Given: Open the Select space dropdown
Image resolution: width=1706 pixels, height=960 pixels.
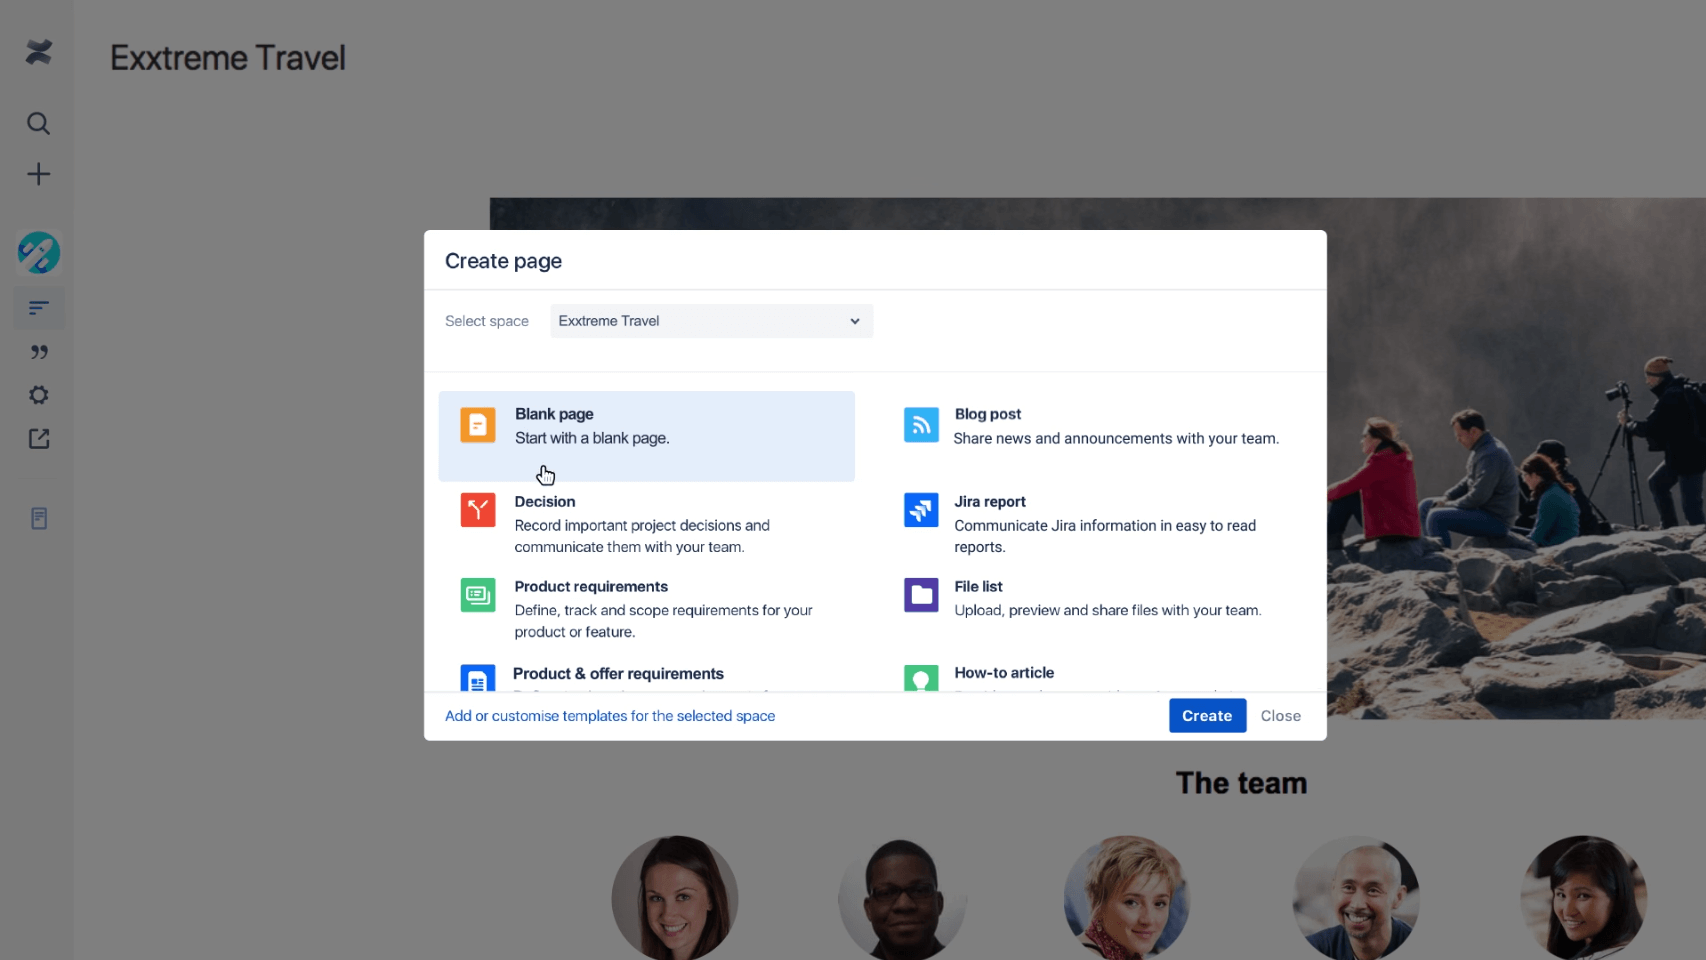Looking at the screenshot, I should coord(710,321).
